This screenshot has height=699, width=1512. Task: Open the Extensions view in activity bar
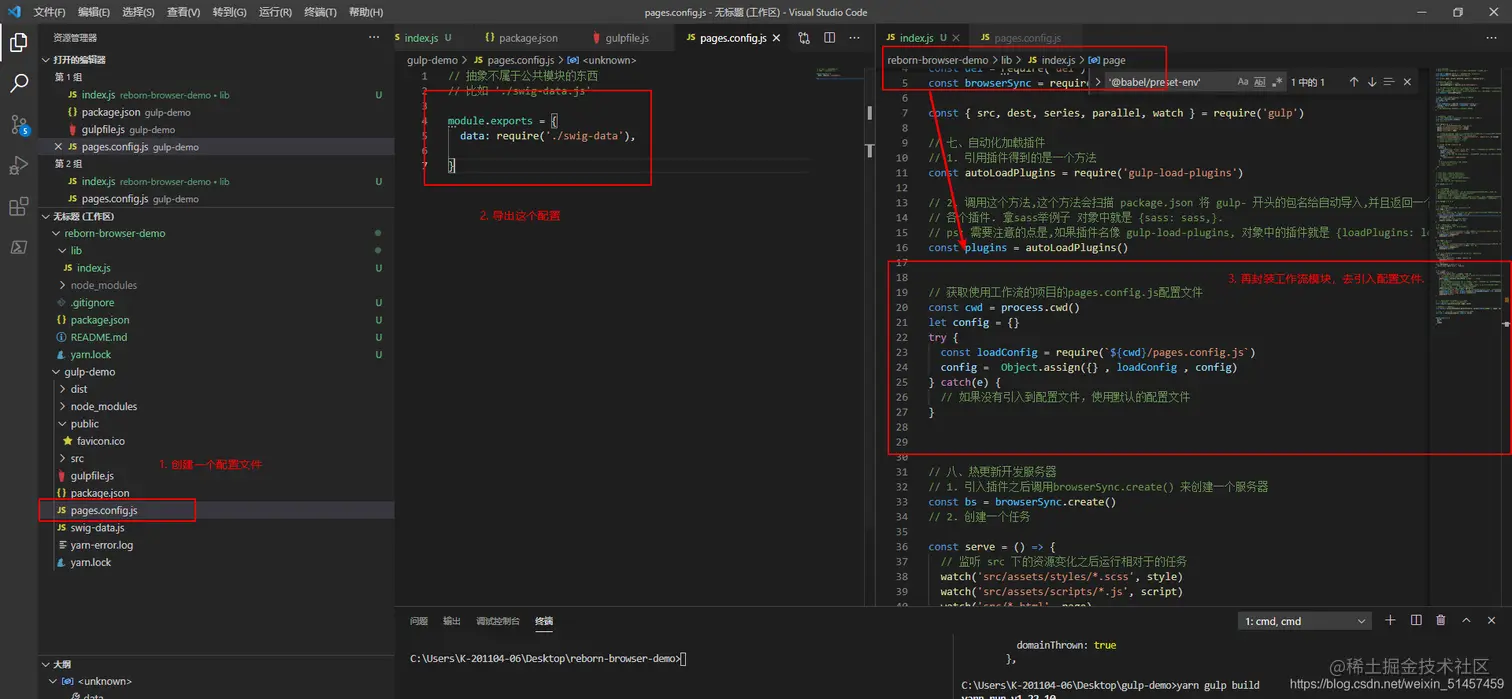click(x=18, y=207)
